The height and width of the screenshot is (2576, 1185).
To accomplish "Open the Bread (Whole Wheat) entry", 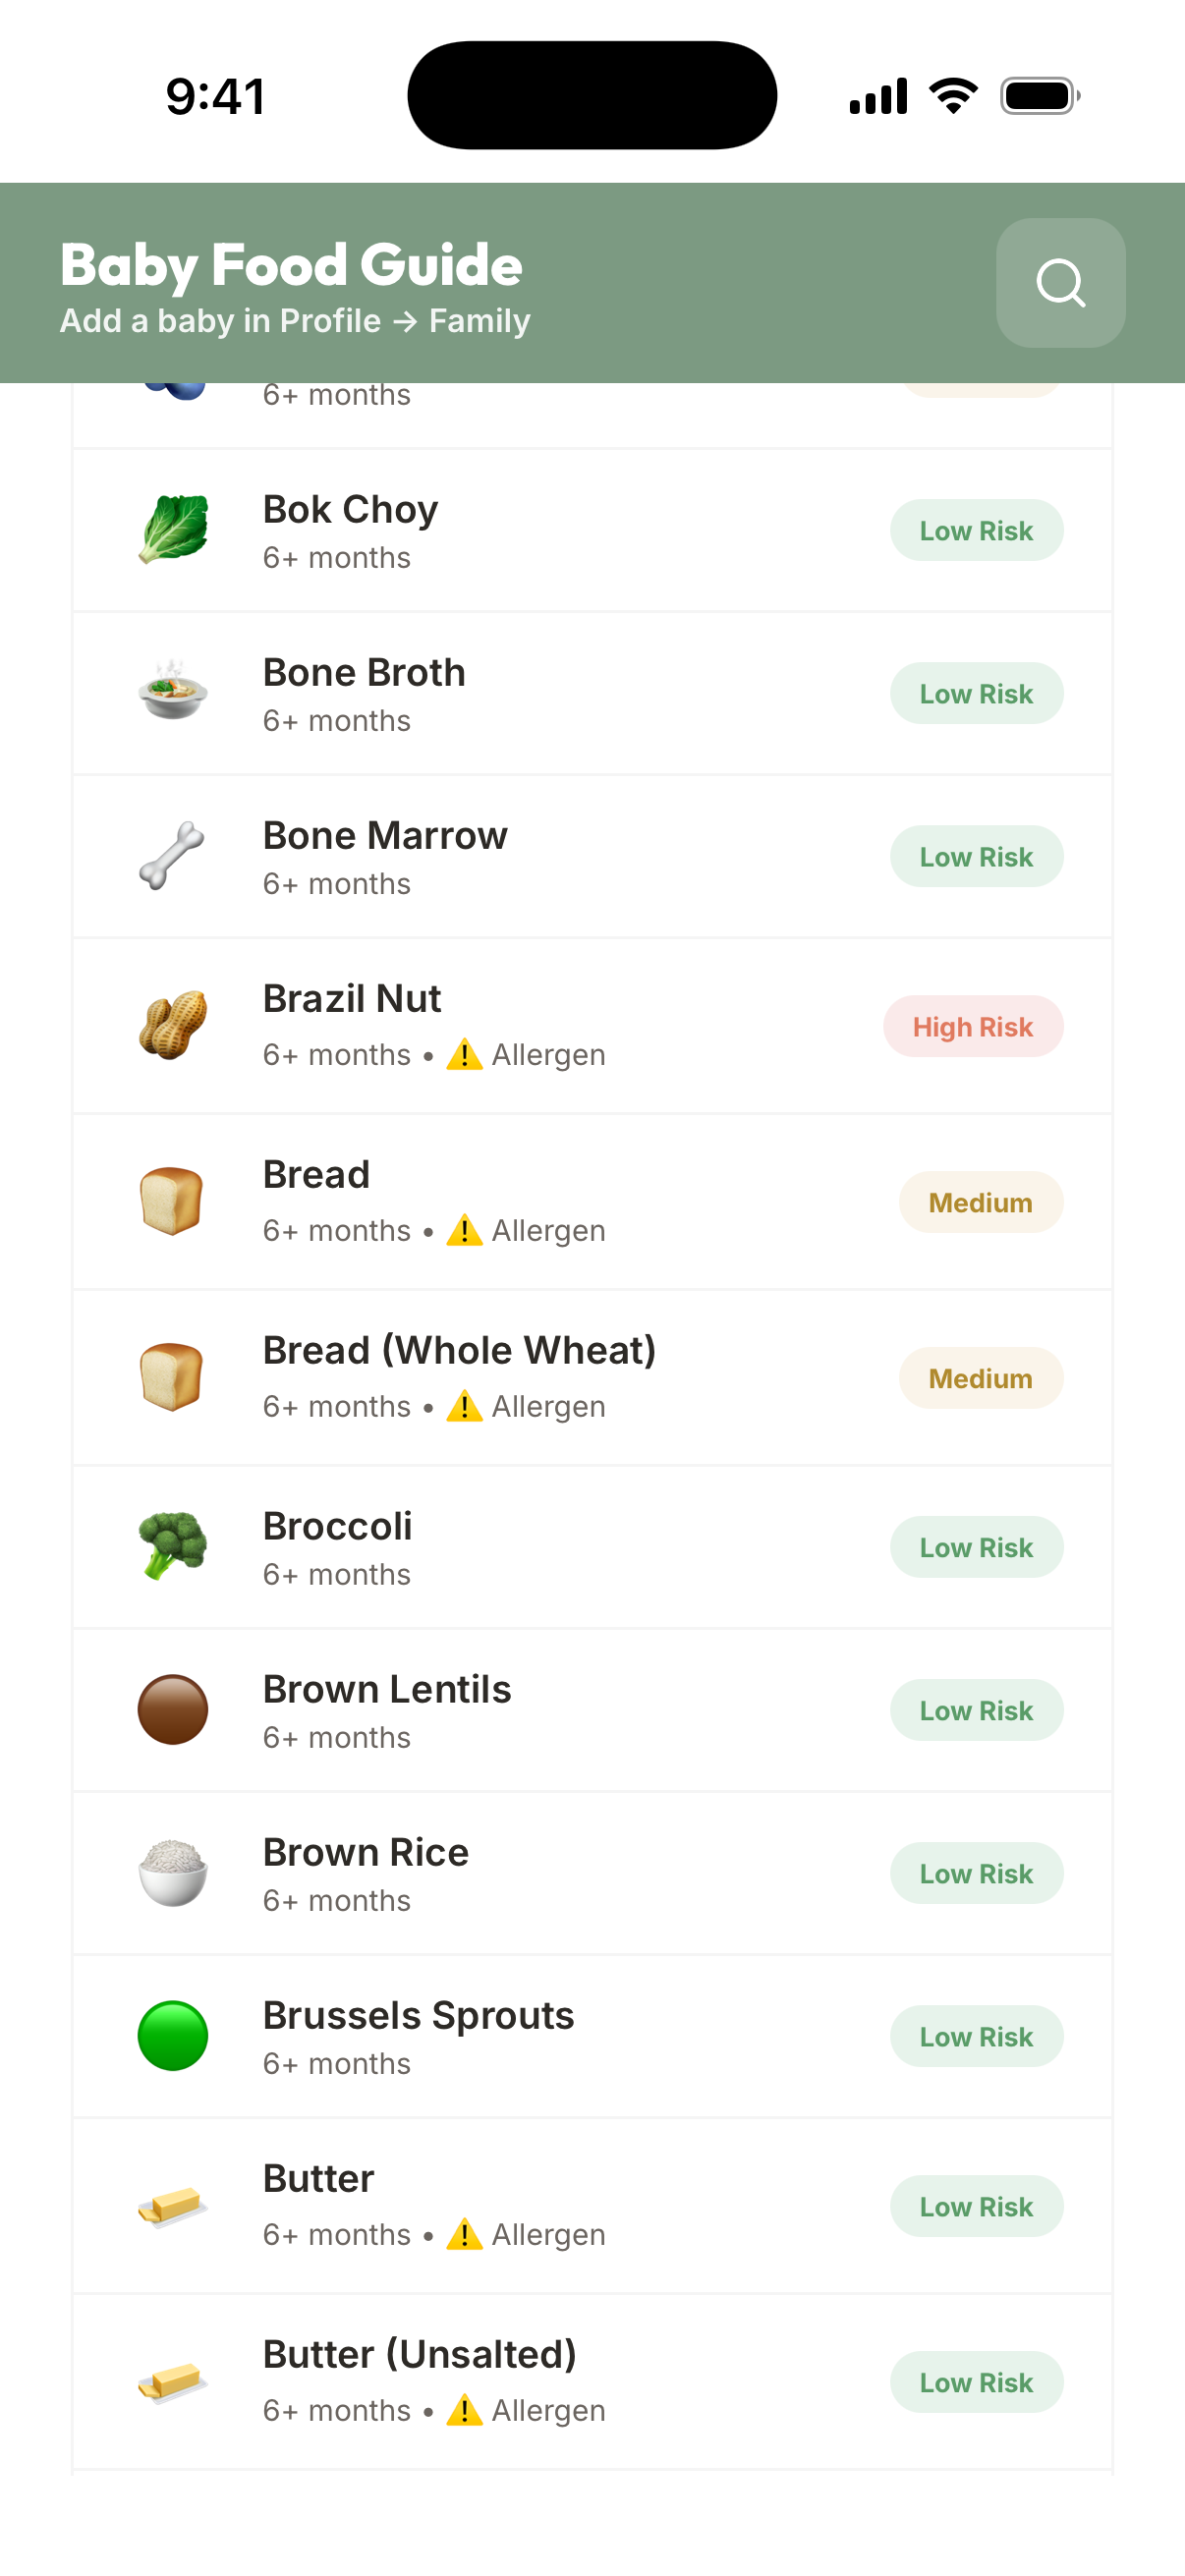I will [x=592, y=1377].
